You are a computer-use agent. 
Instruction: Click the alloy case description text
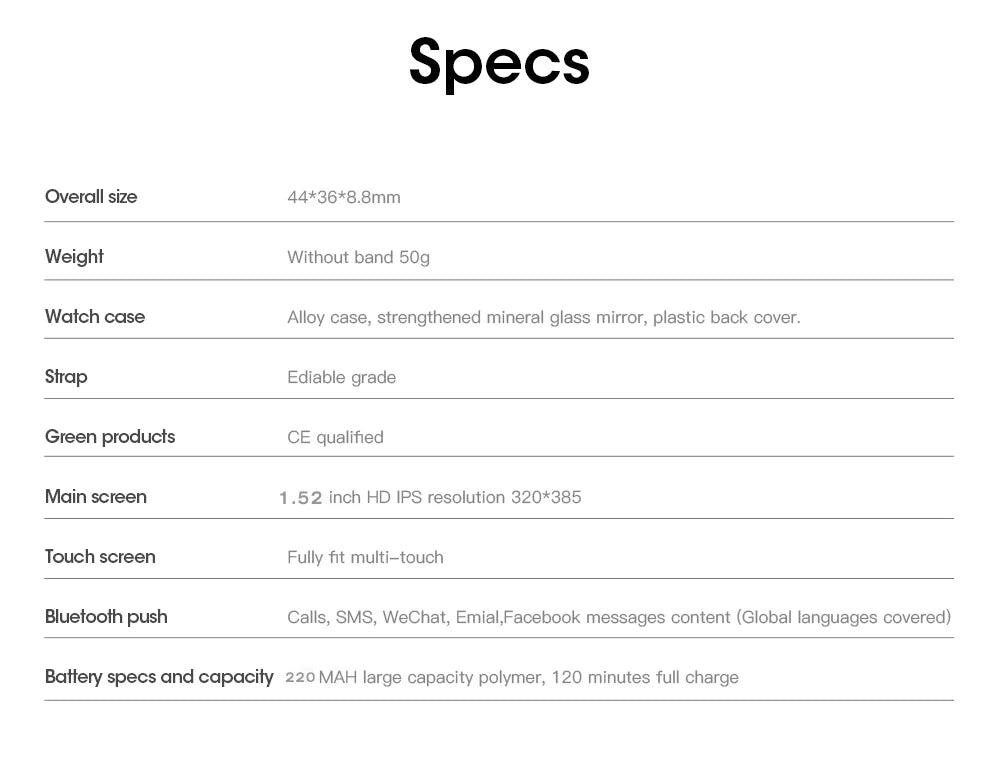pos(544,317)
